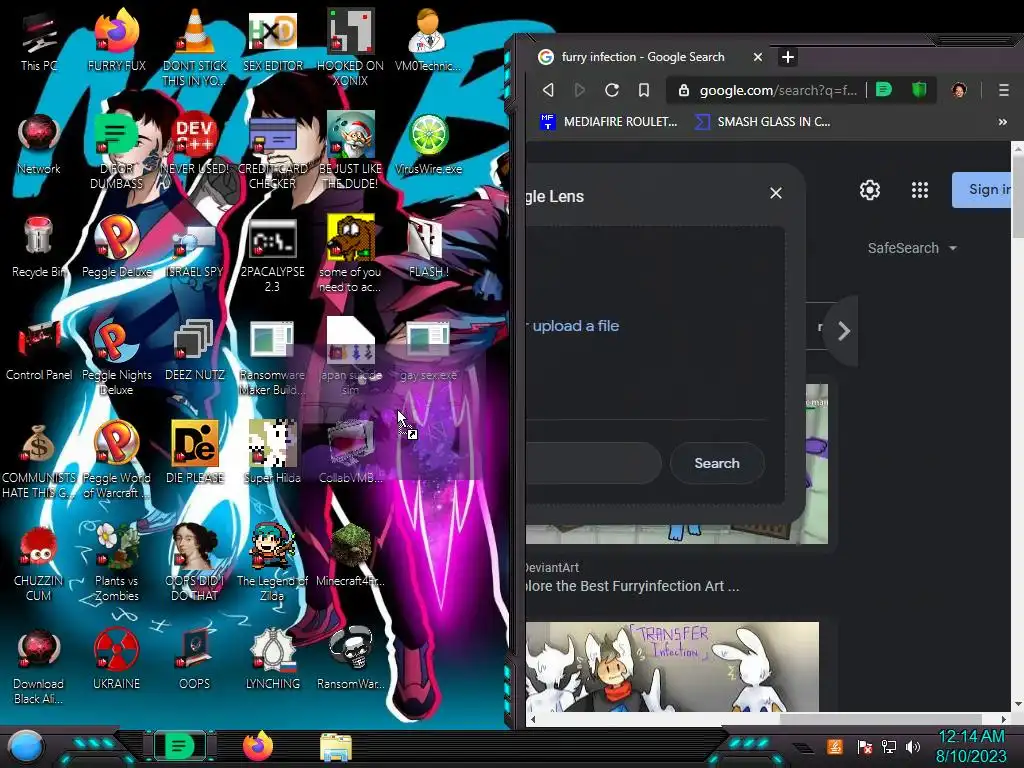
Task: Open the Minecraft4Fr grass block icon
Action: (350, 556)
